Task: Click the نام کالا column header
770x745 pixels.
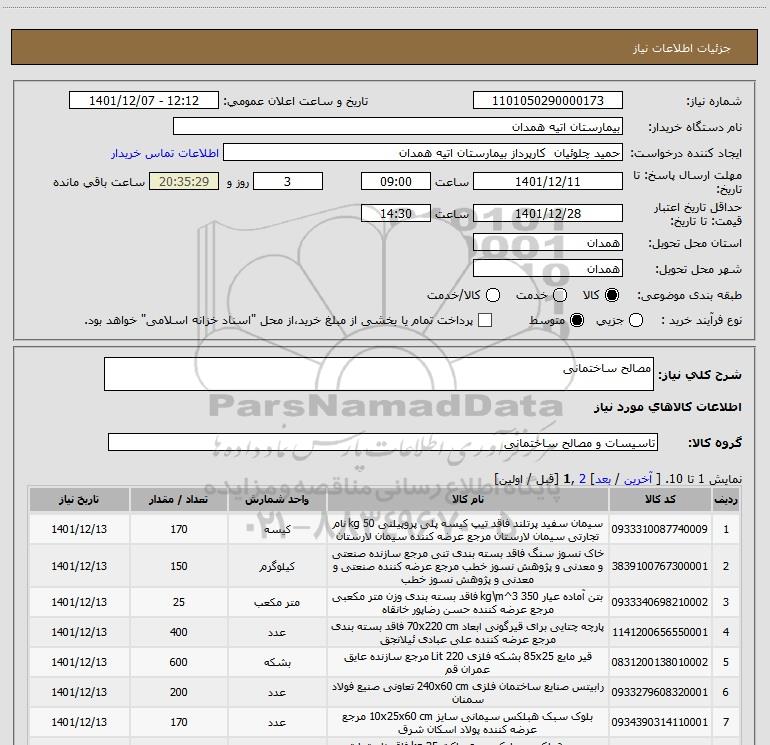Action: tap(468, 499)
